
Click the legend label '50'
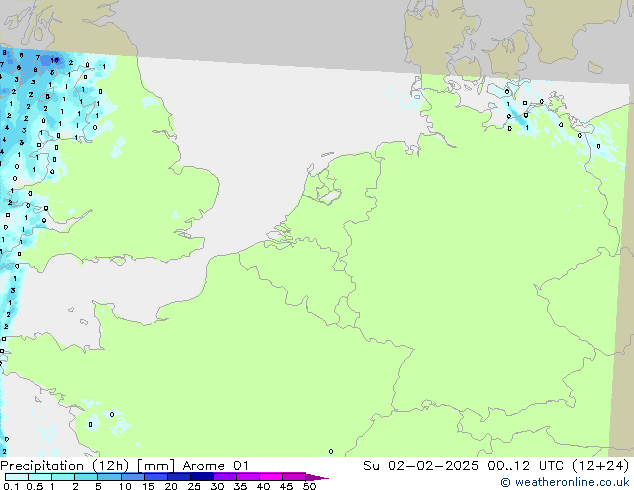point(309,486)
